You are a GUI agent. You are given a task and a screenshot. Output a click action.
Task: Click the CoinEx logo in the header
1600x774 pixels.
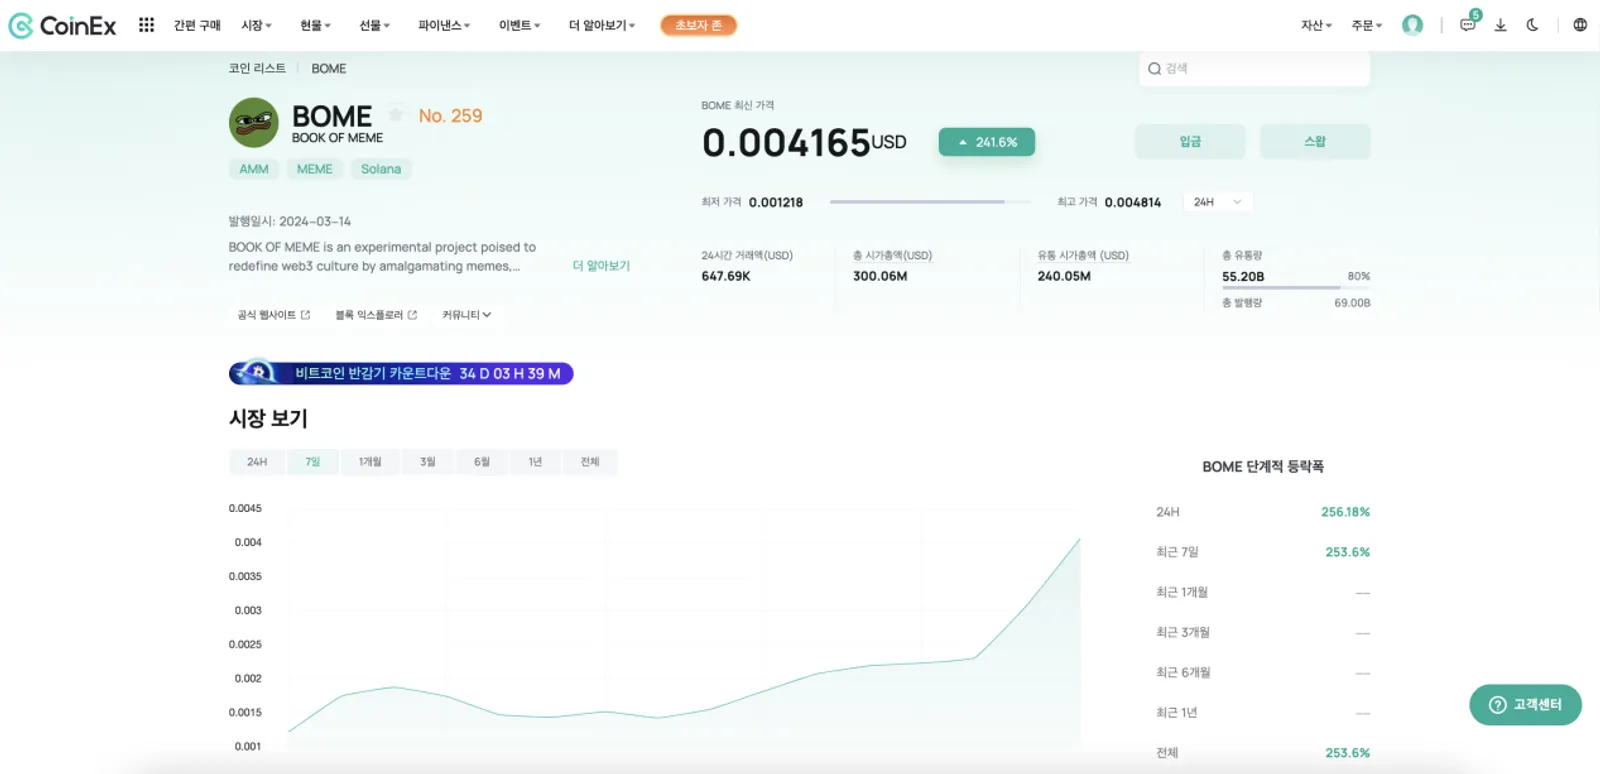(62, 25)
